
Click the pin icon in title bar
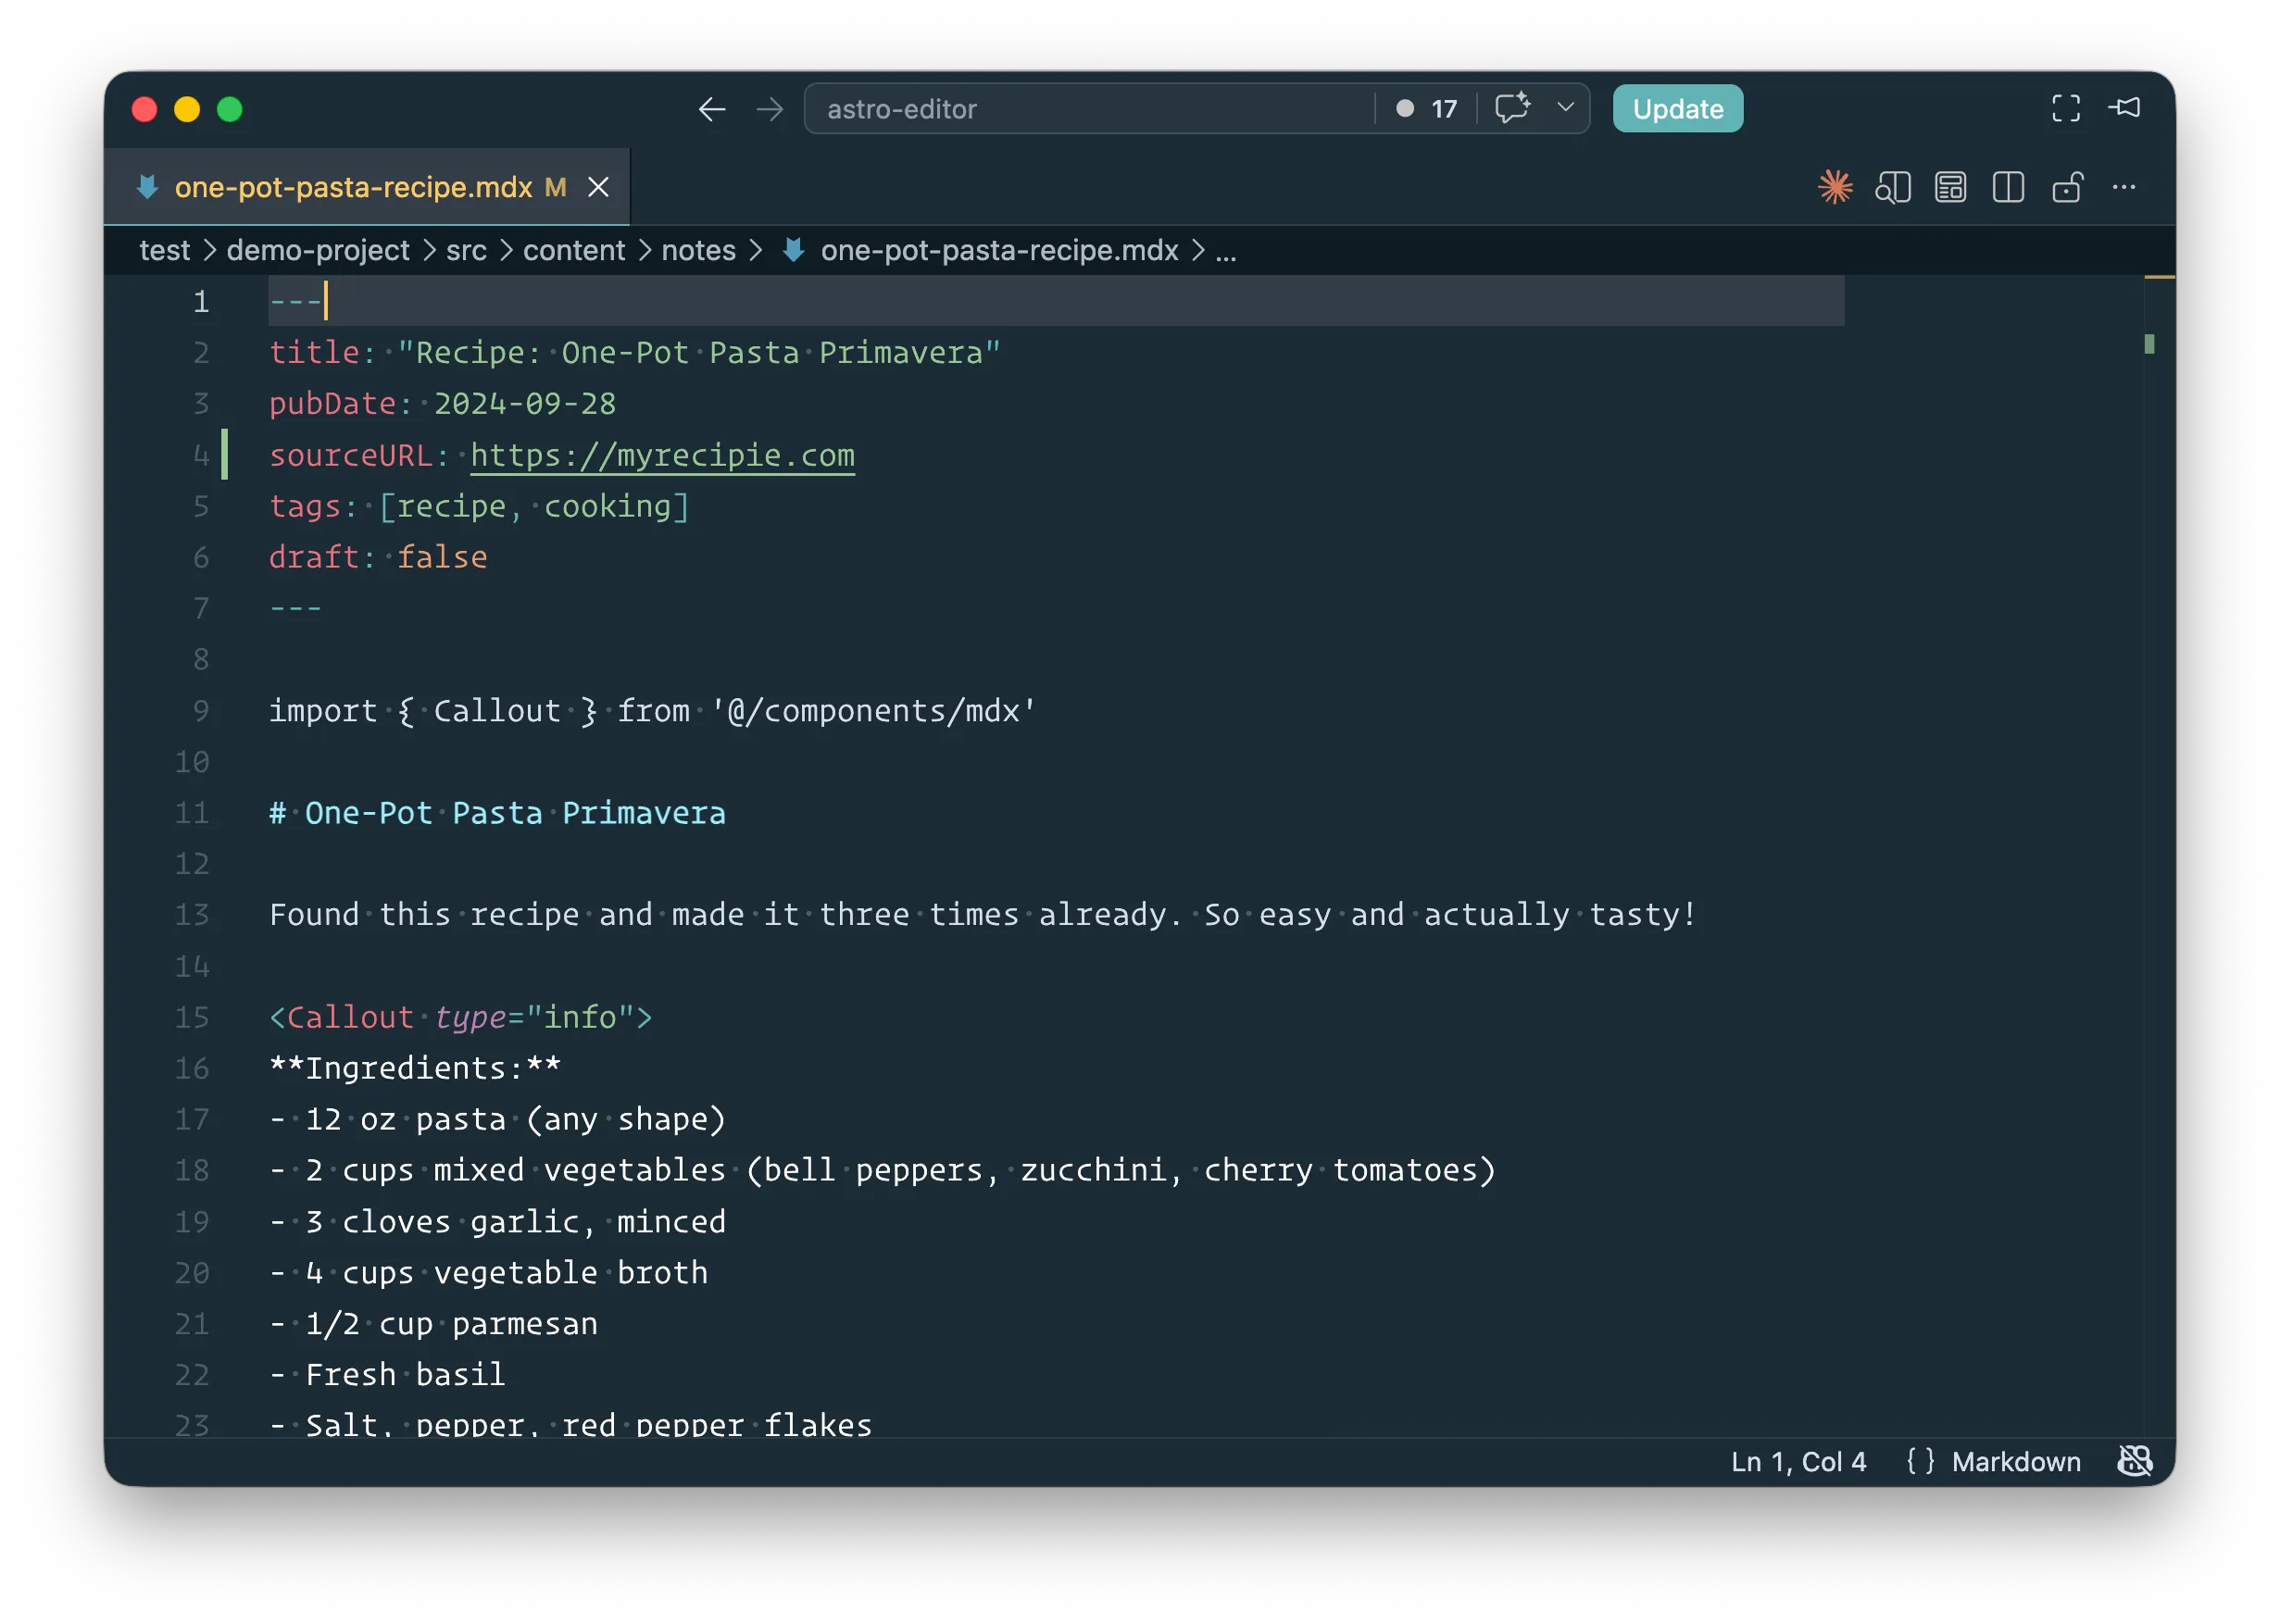coord(2125,108)
